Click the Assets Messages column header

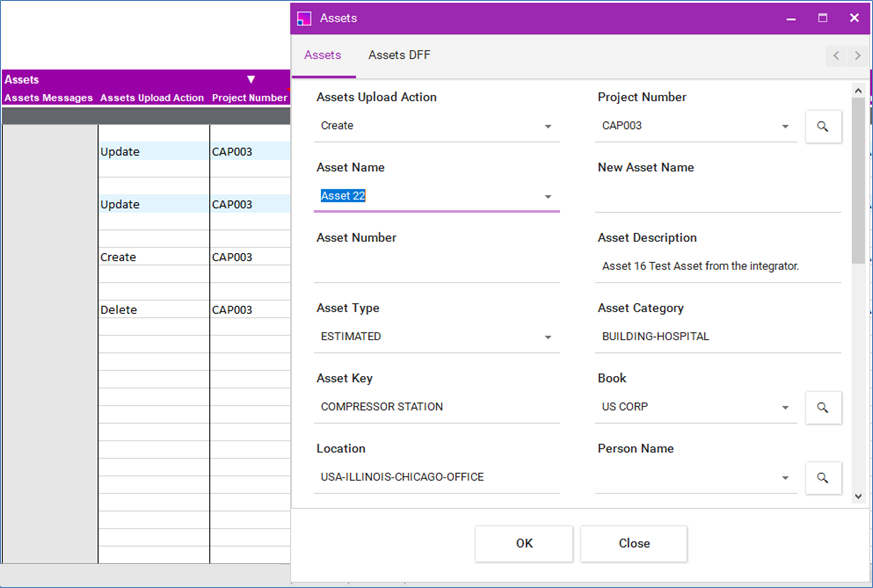pyautogui.click(x=49, y=98)
